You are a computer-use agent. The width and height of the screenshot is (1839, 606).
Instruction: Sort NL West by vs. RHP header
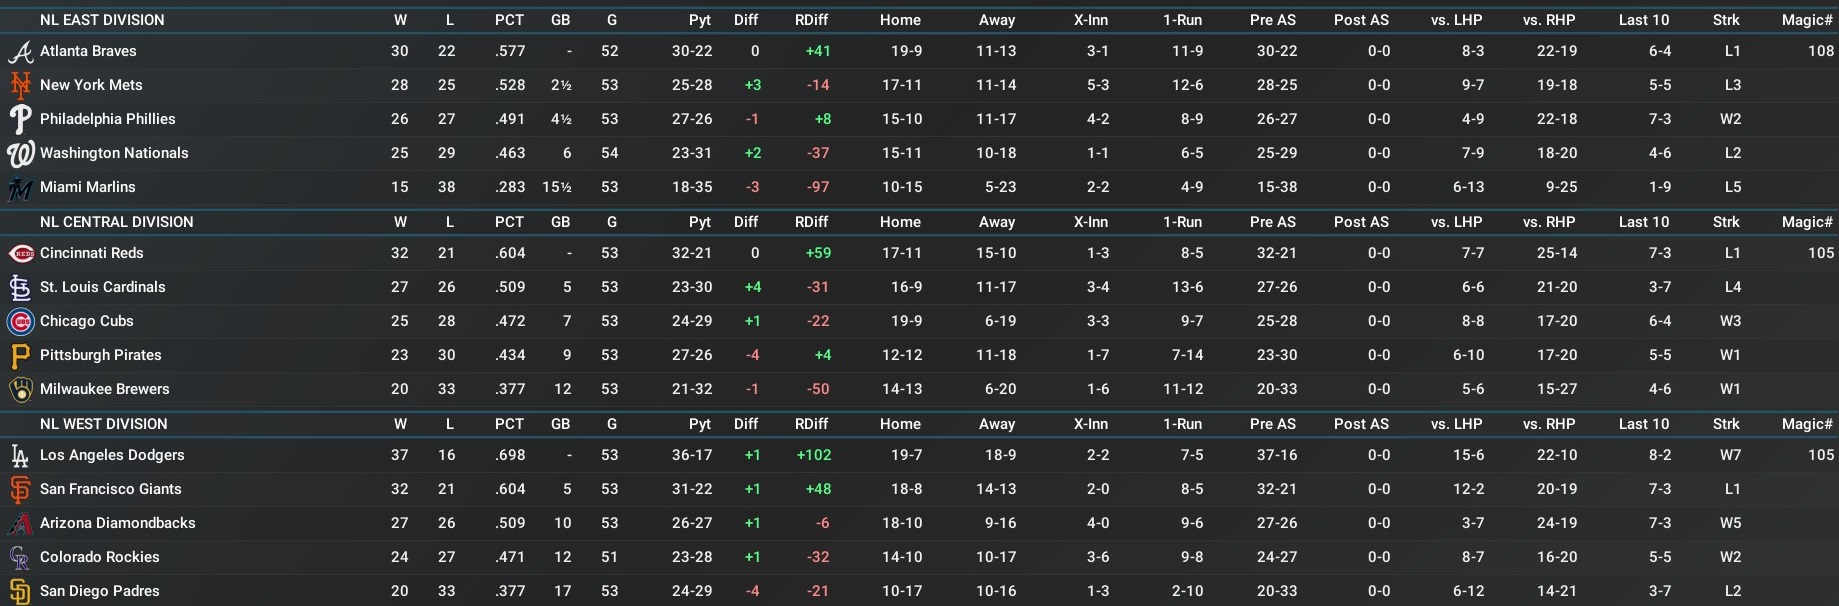click(x=1549, y=424)
